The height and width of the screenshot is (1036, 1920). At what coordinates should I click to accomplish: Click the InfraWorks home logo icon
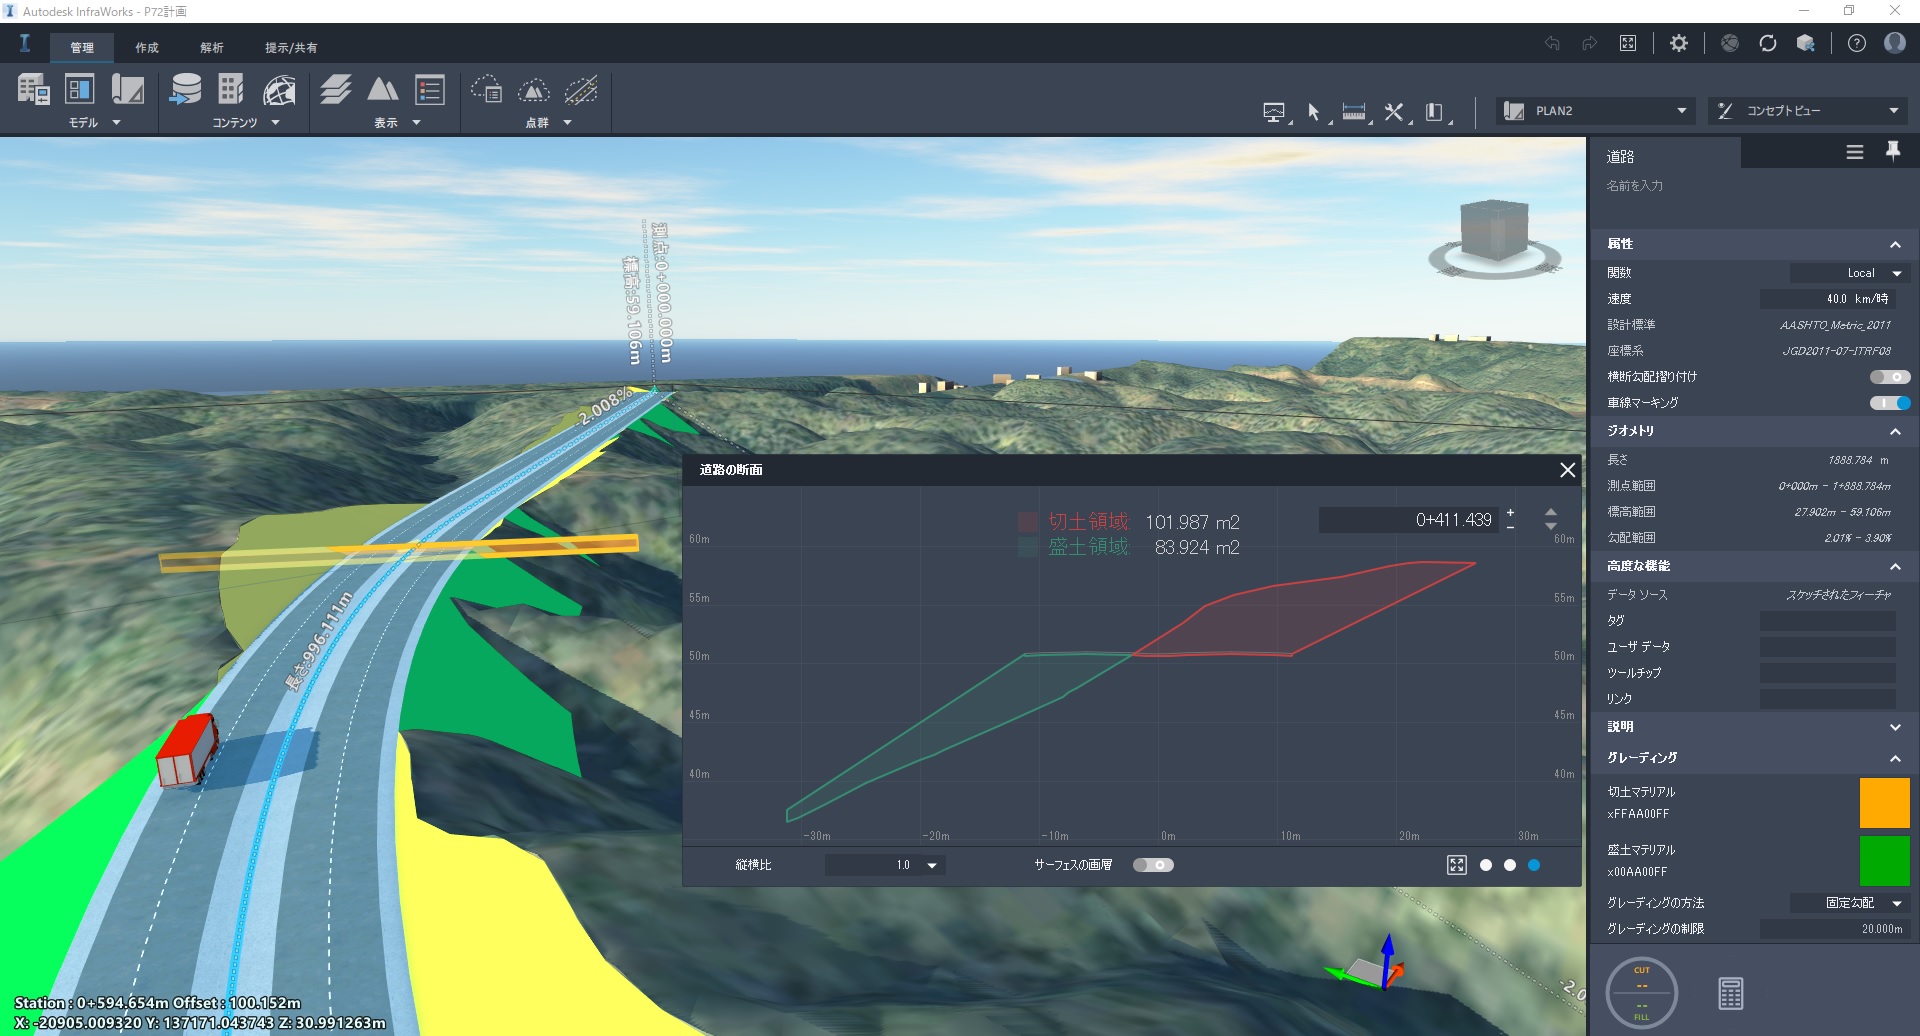(25, 43)
